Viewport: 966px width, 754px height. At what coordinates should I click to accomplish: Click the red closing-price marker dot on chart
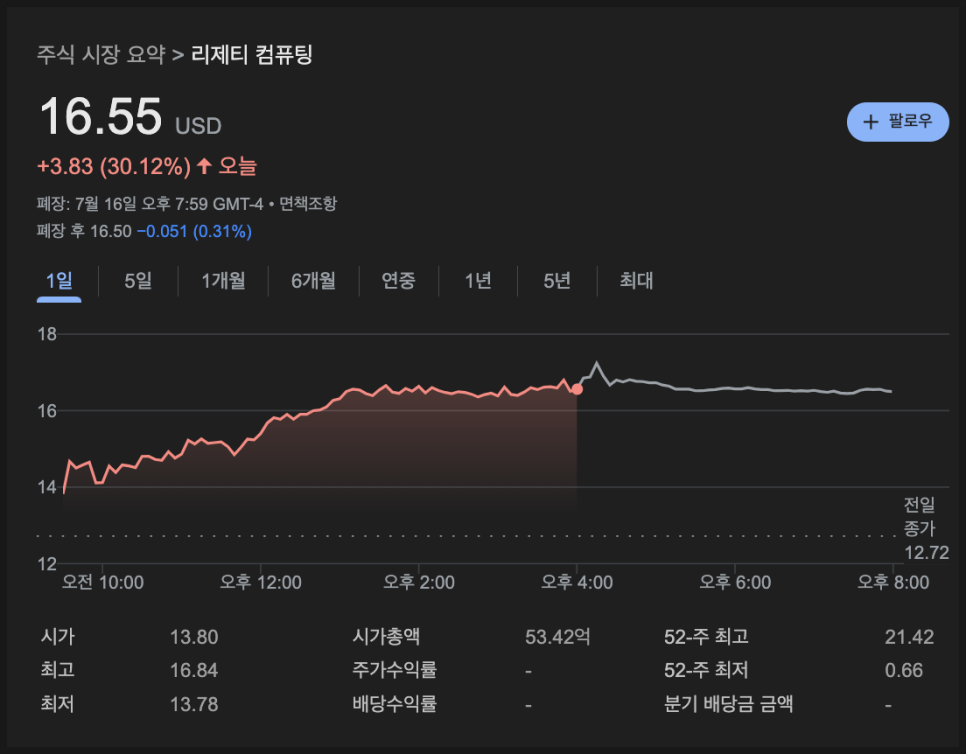click(577, 389)
